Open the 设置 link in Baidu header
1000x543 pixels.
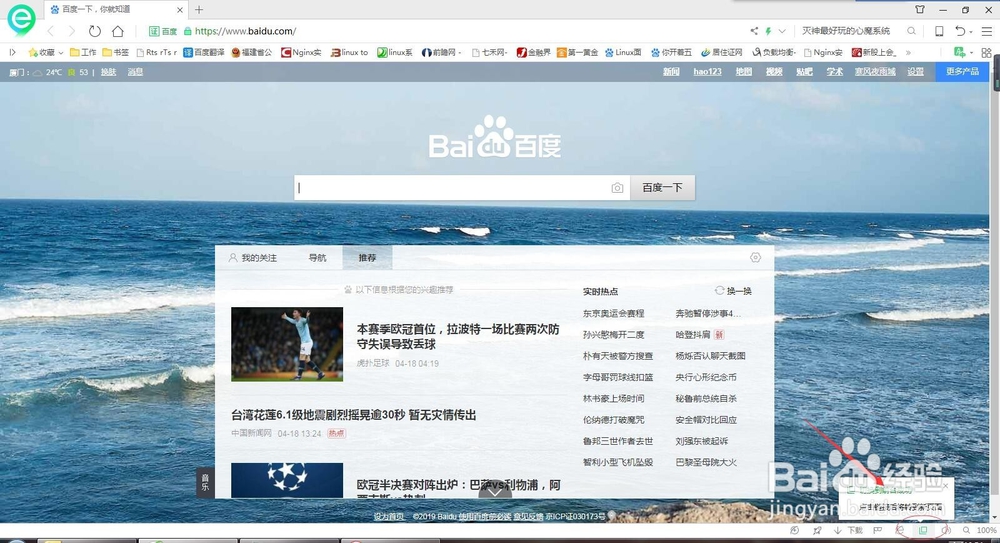[x=916, y=71]
